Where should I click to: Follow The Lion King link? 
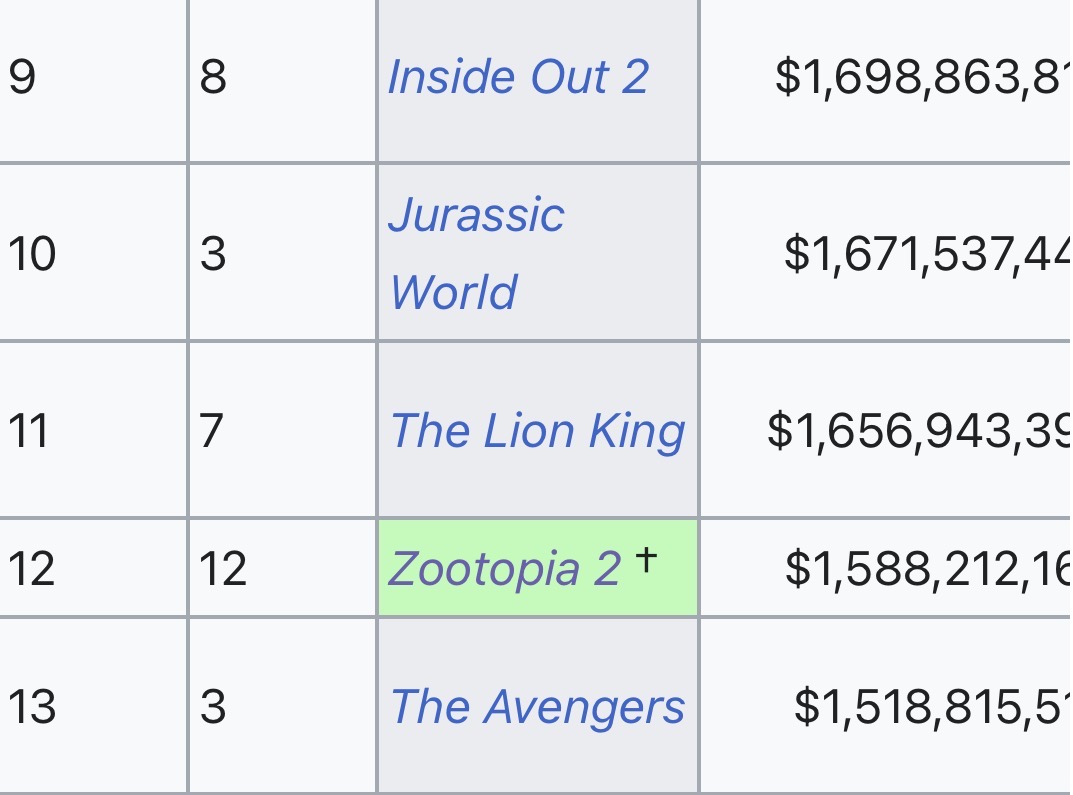click(x=537, y=431)
